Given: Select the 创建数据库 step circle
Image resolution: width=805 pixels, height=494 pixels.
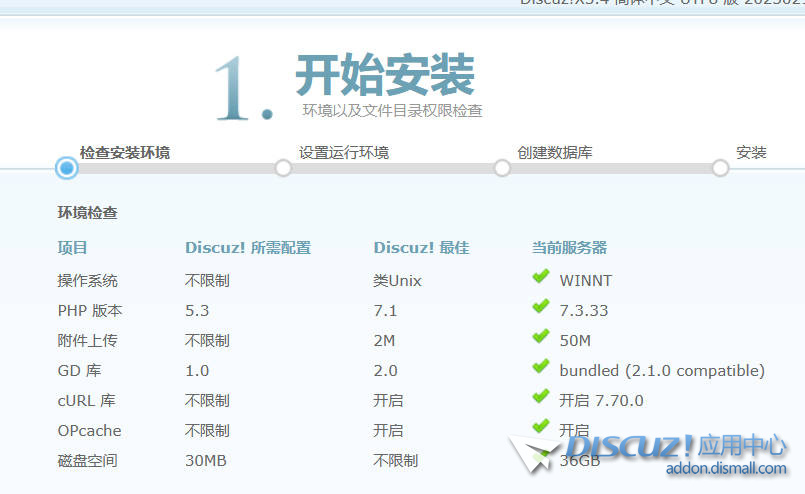Looking at the screenshot, I should (502, 168).
